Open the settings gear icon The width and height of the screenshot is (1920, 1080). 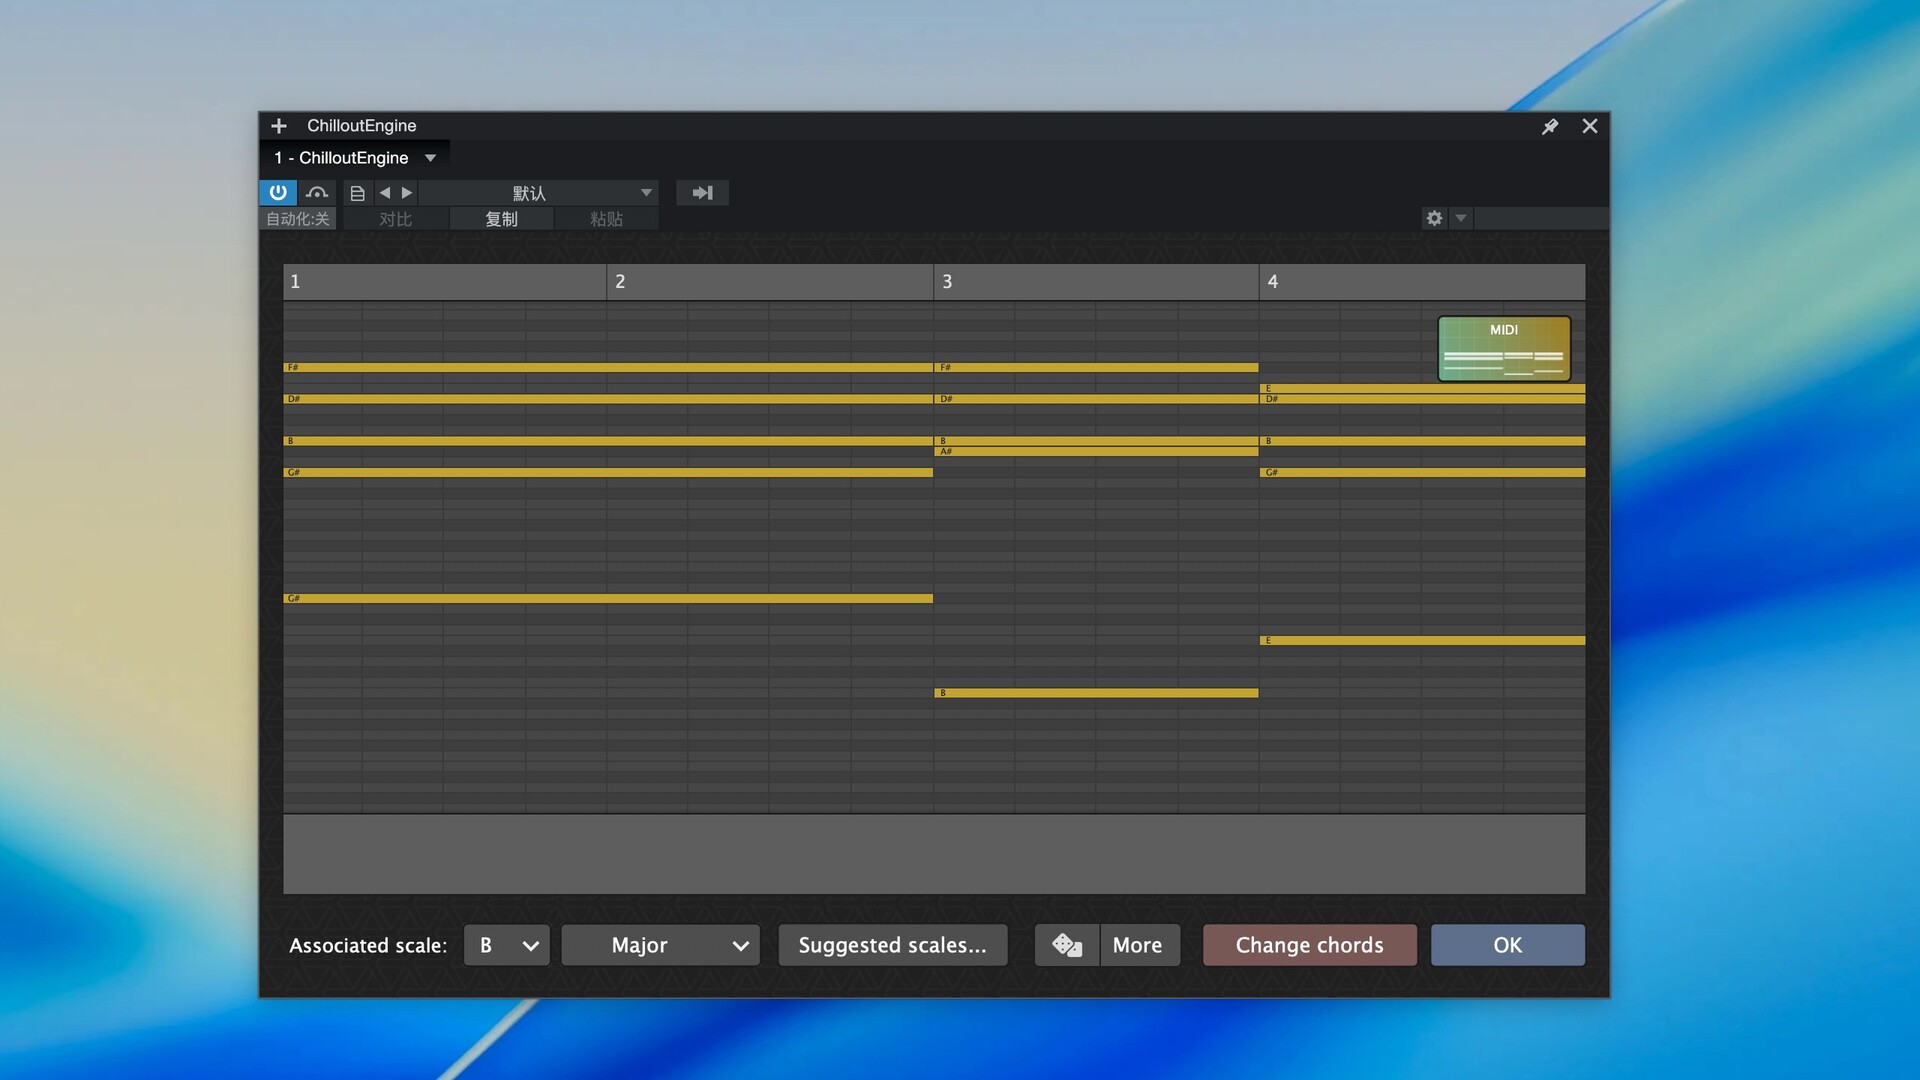(1435, 218)
